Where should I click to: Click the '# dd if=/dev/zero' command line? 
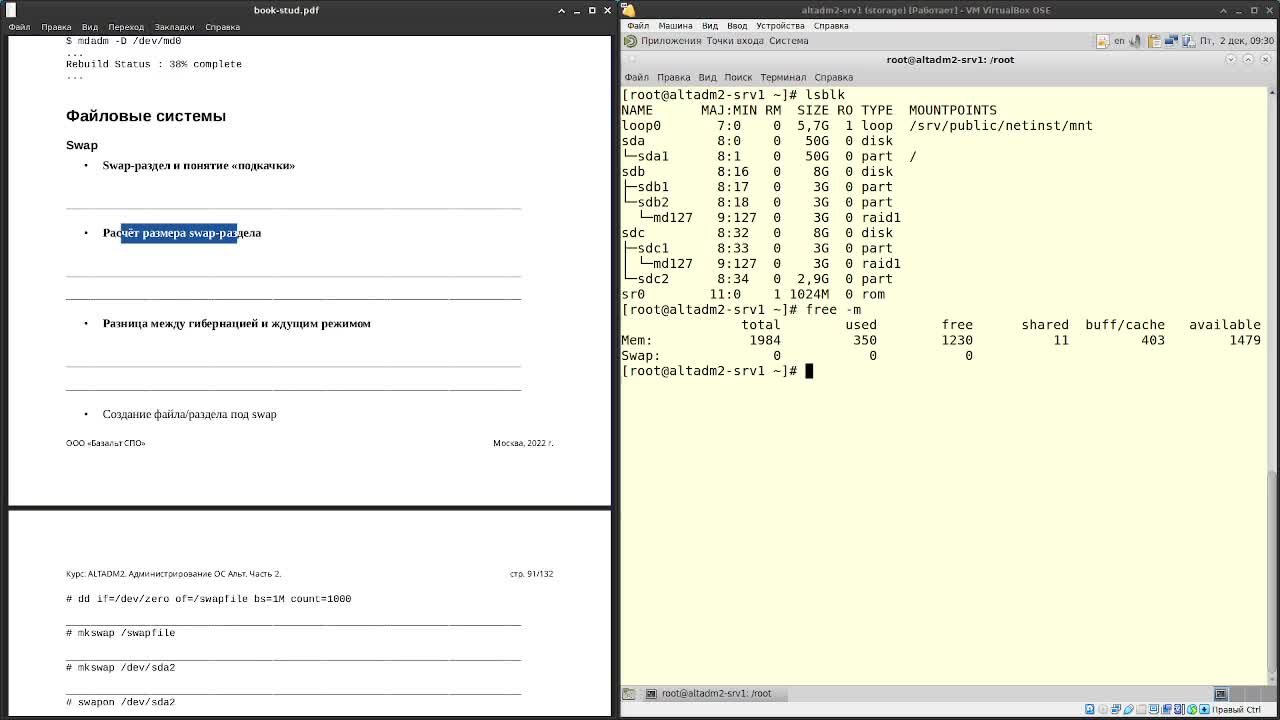tap(209, 599)
